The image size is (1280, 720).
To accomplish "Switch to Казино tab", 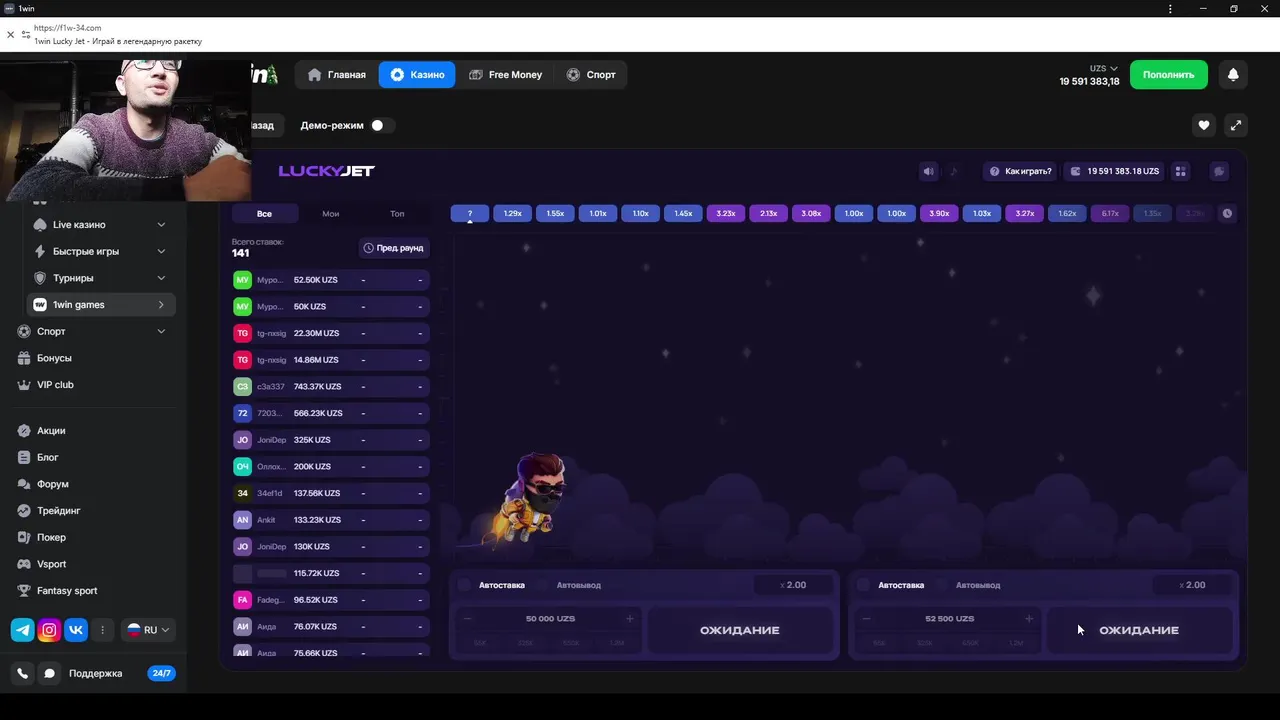I will [x=417, y=75].
